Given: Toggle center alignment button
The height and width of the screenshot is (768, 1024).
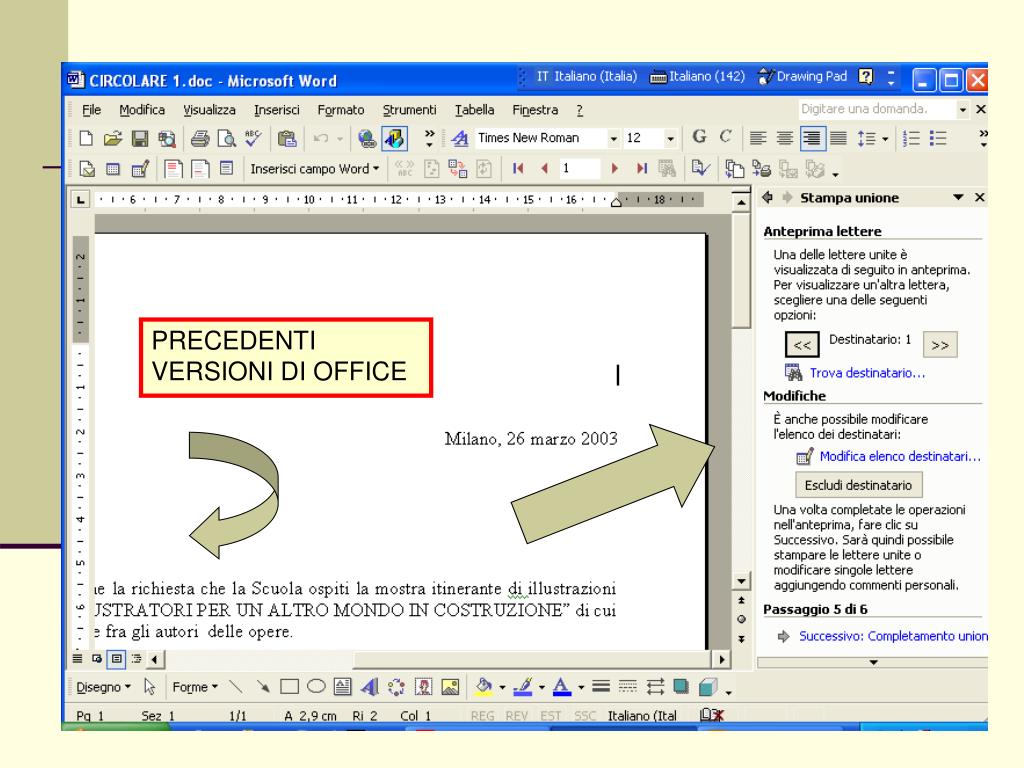Looking at the screenshot, I should click(784, 138).
